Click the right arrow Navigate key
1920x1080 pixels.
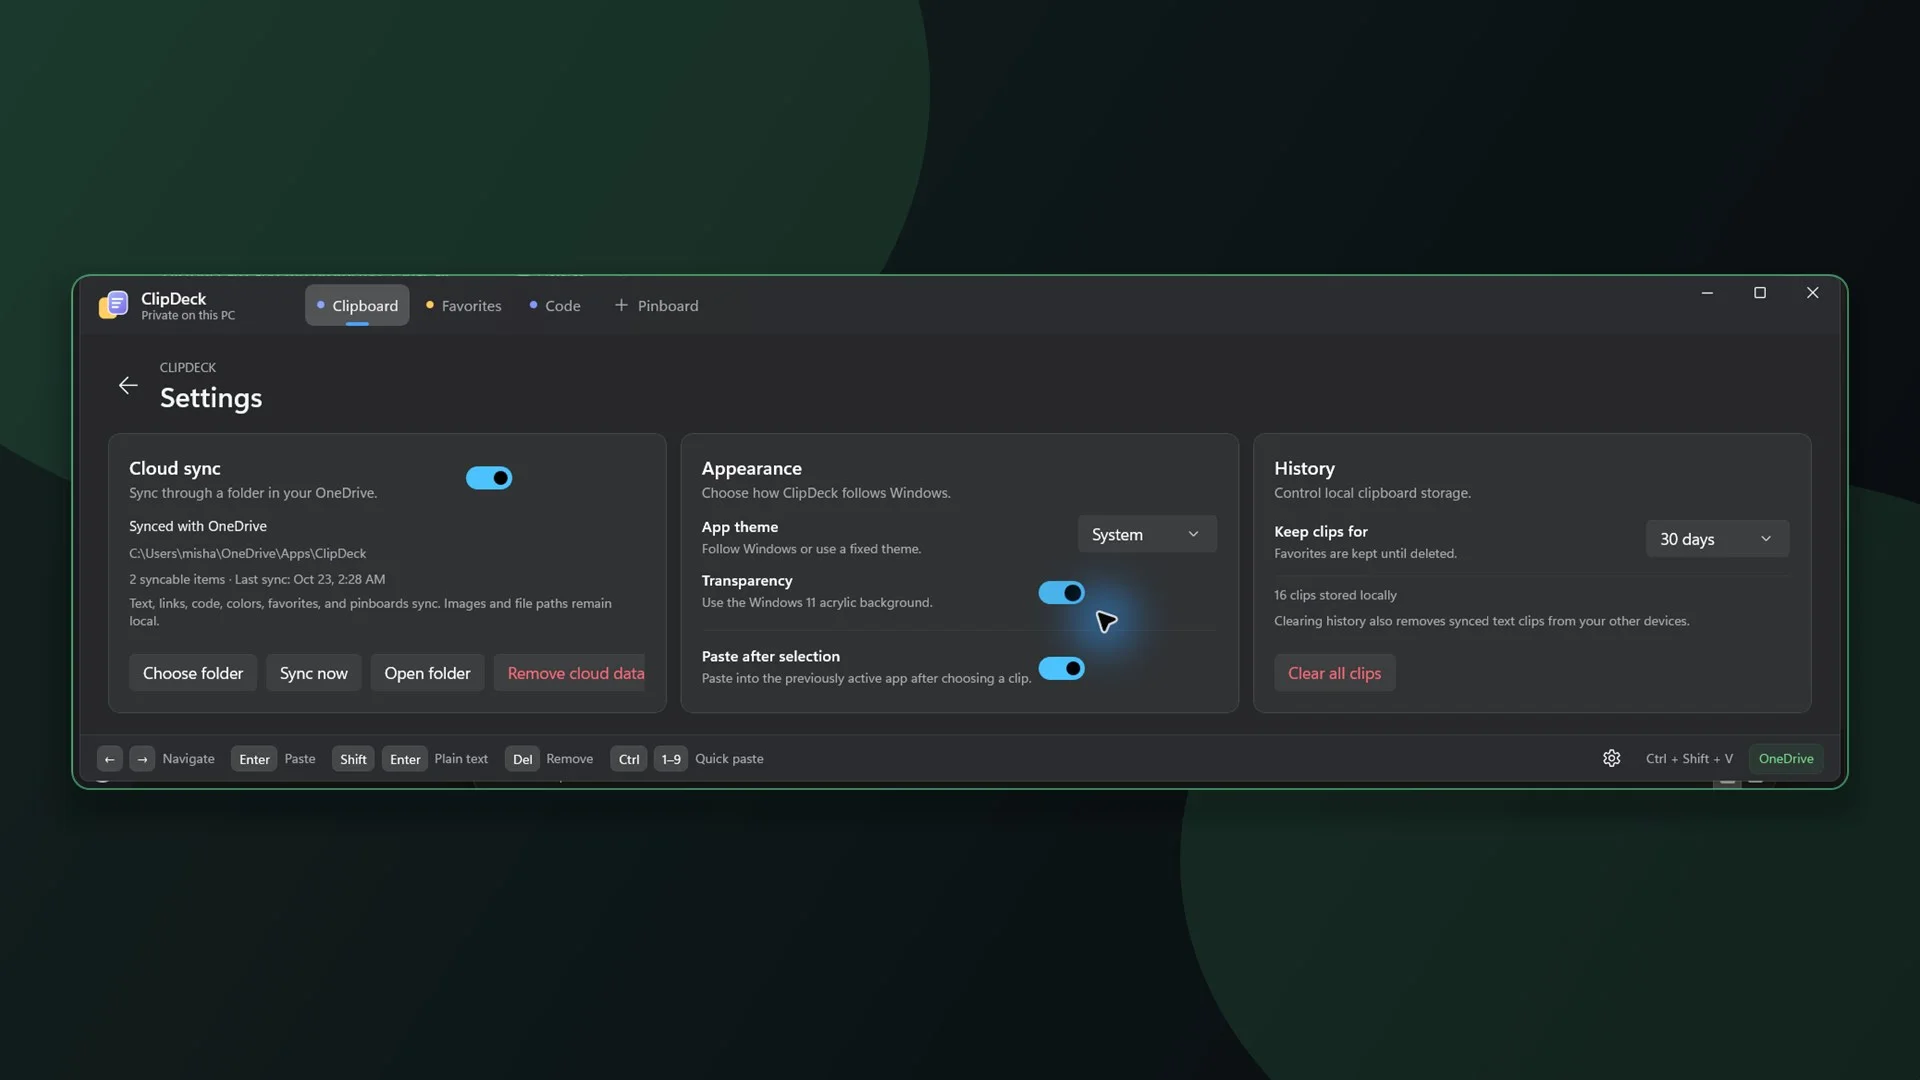(x=142, y=759)
